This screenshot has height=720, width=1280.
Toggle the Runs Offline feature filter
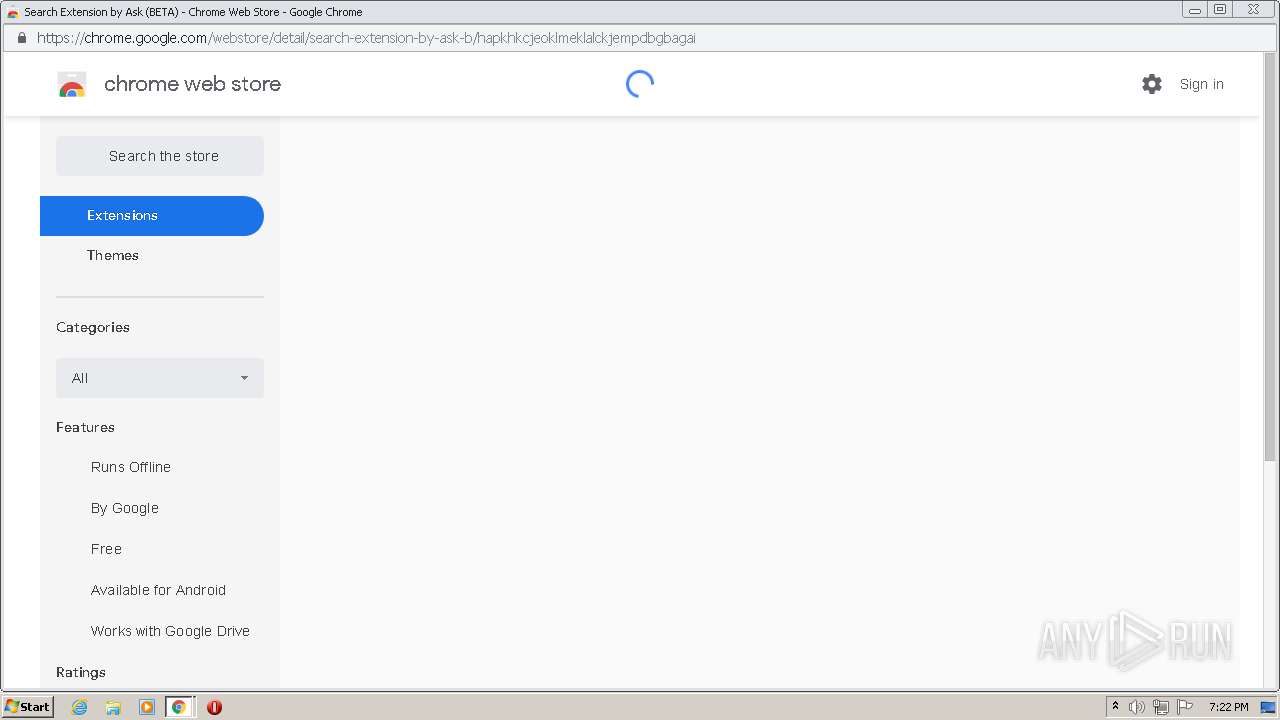click(x=131, y=467)
